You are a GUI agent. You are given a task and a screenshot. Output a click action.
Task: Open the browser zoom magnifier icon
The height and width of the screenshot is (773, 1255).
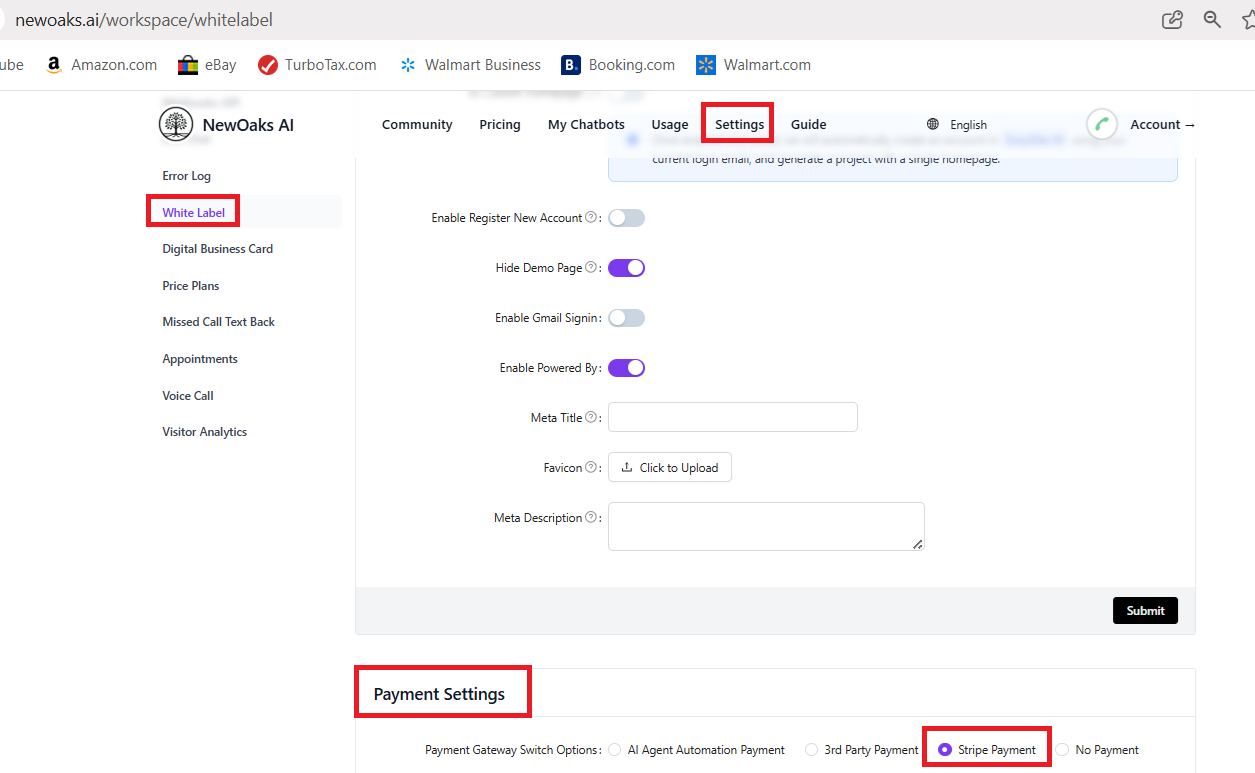click(x=1212, y=20)
